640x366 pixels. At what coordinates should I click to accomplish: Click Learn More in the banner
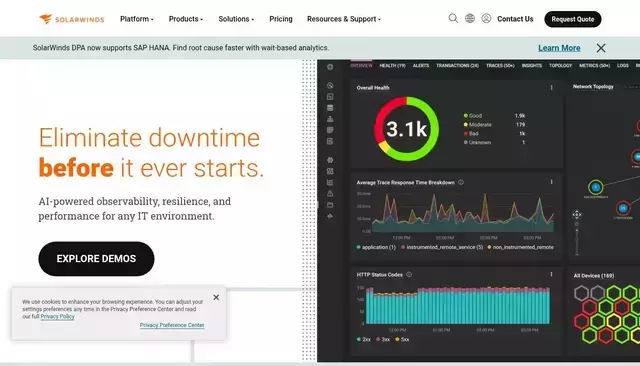coord(559,48)
